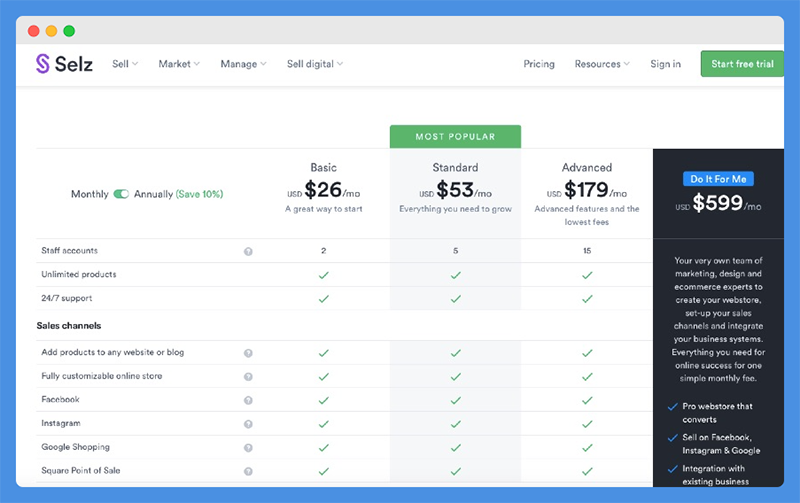Click the $179/mo Advanced price
Image resolution: width=800 pixels, height=503 pixels.
pos(587,190)
